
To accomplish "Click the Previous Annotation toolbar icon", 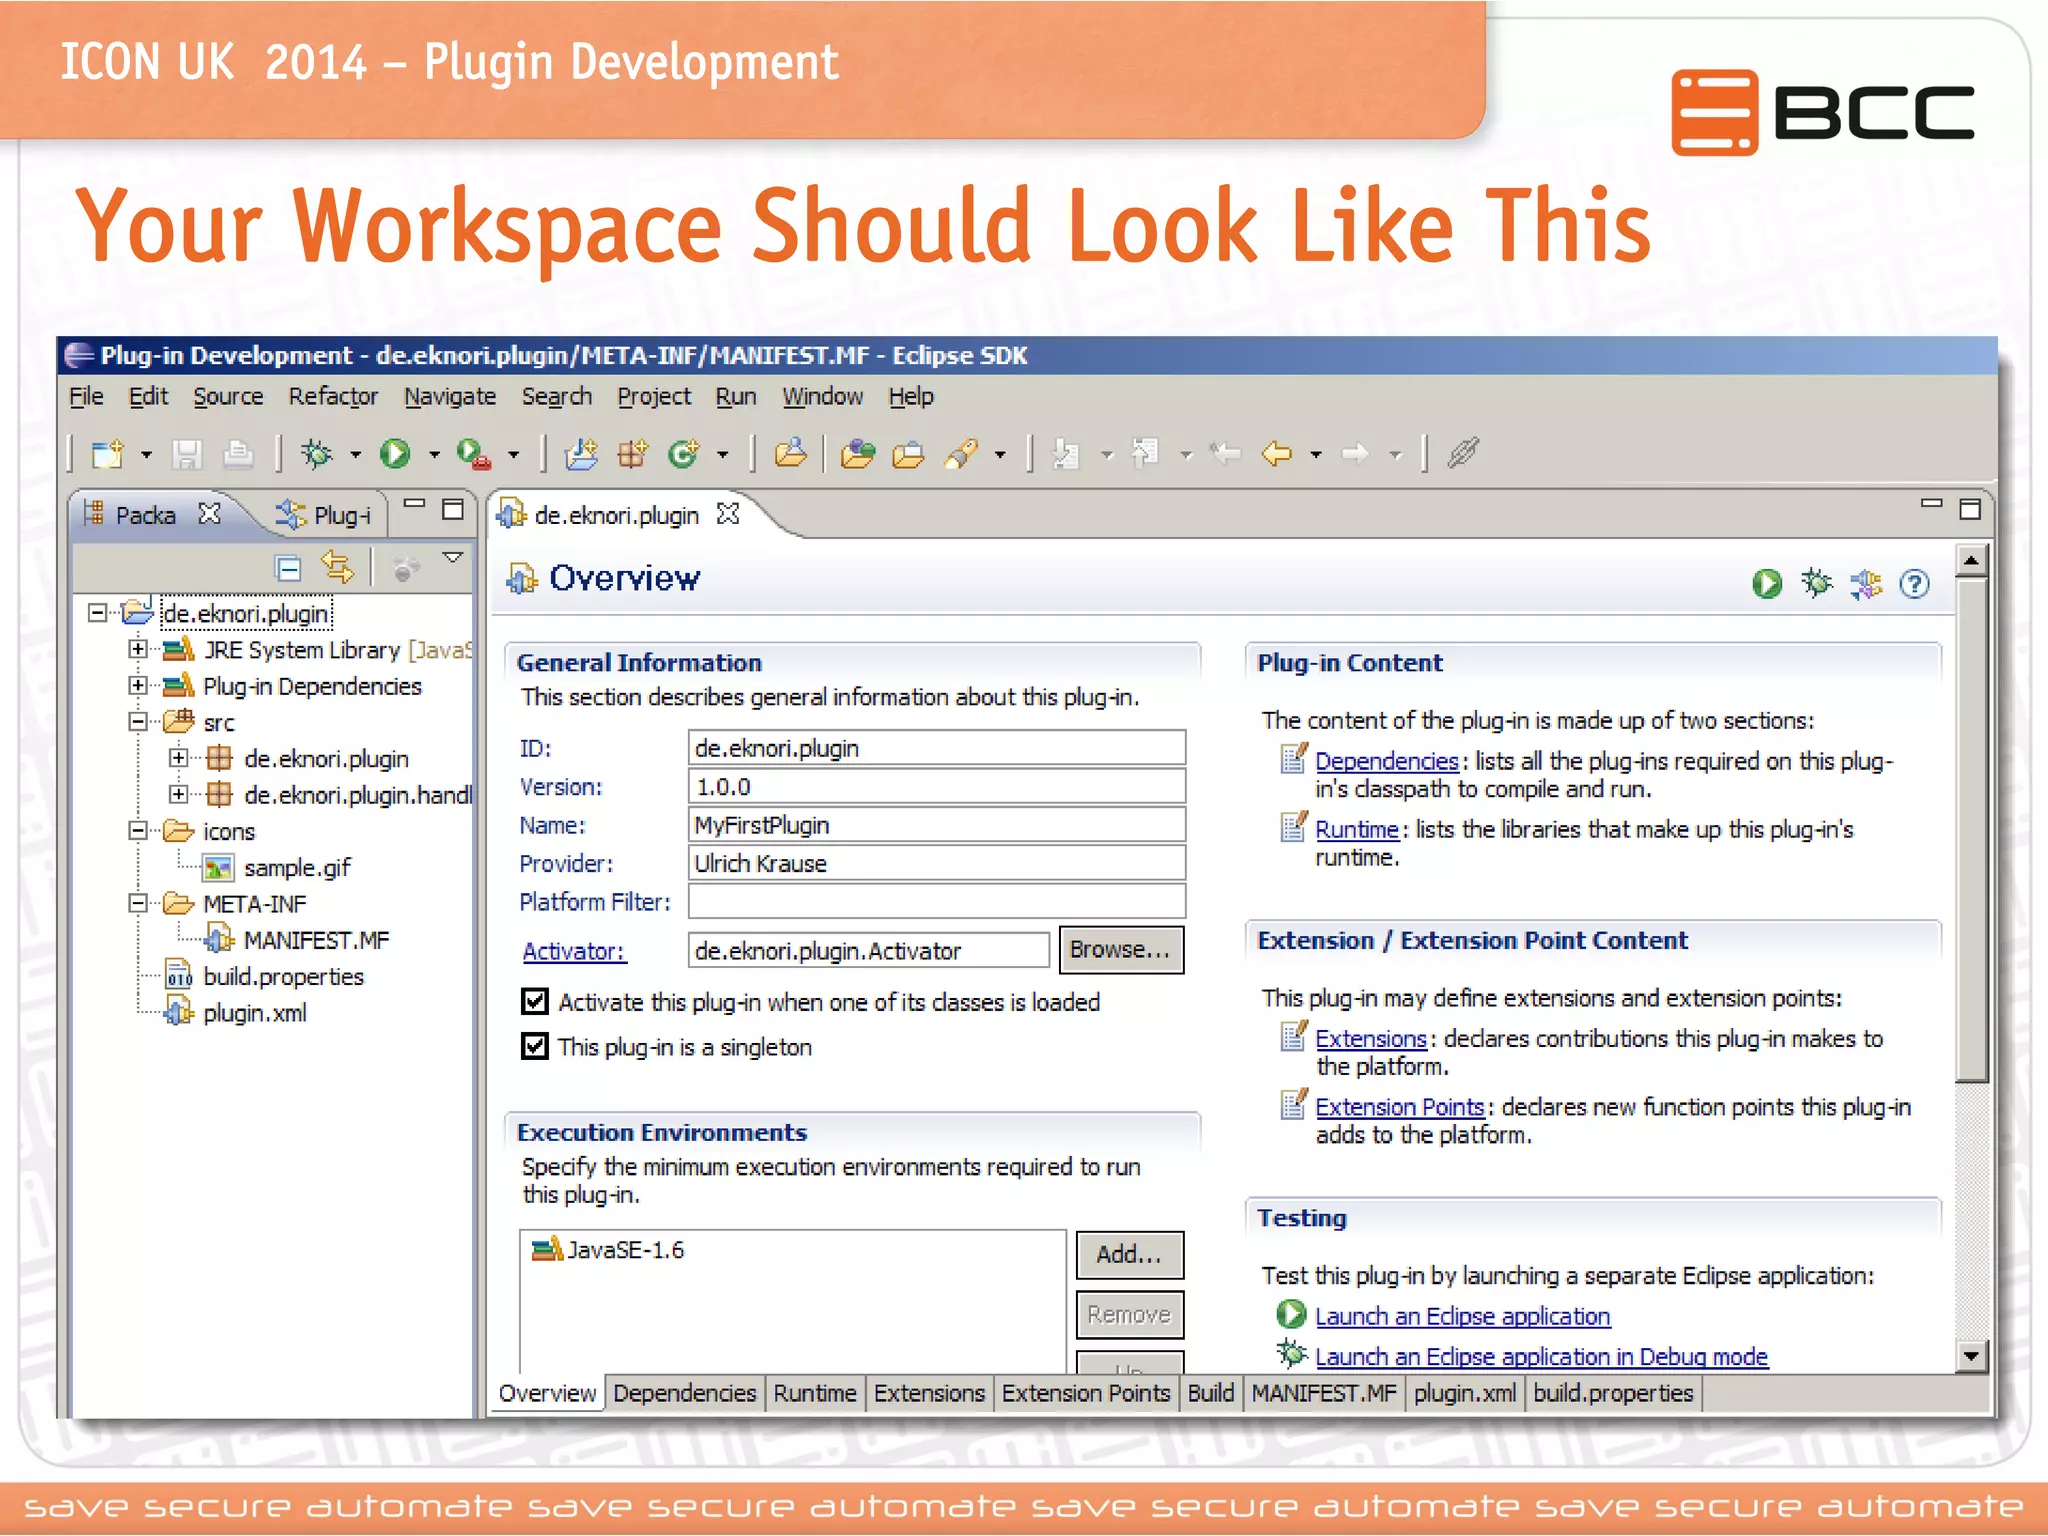I will tap(1145, 454).
